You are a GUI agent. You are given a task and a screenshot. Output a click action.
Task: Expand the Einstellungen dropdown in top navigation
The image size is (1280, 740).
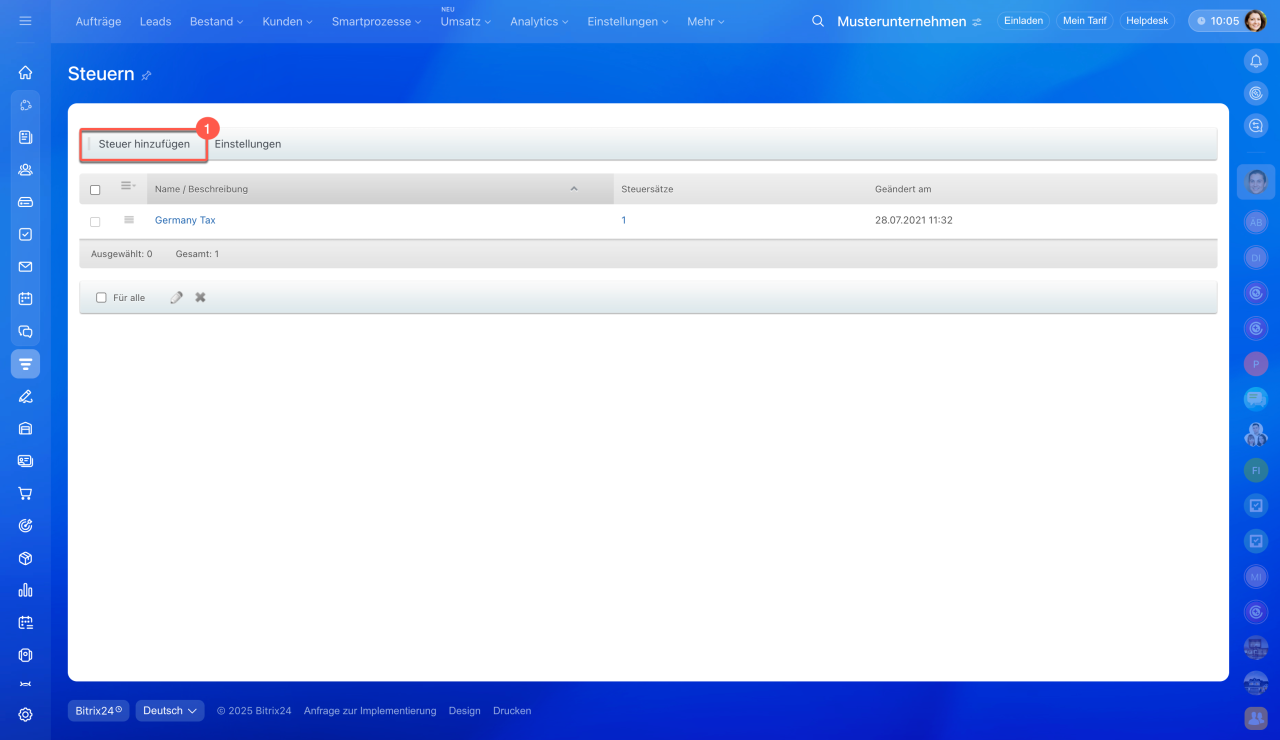point(628,21)
